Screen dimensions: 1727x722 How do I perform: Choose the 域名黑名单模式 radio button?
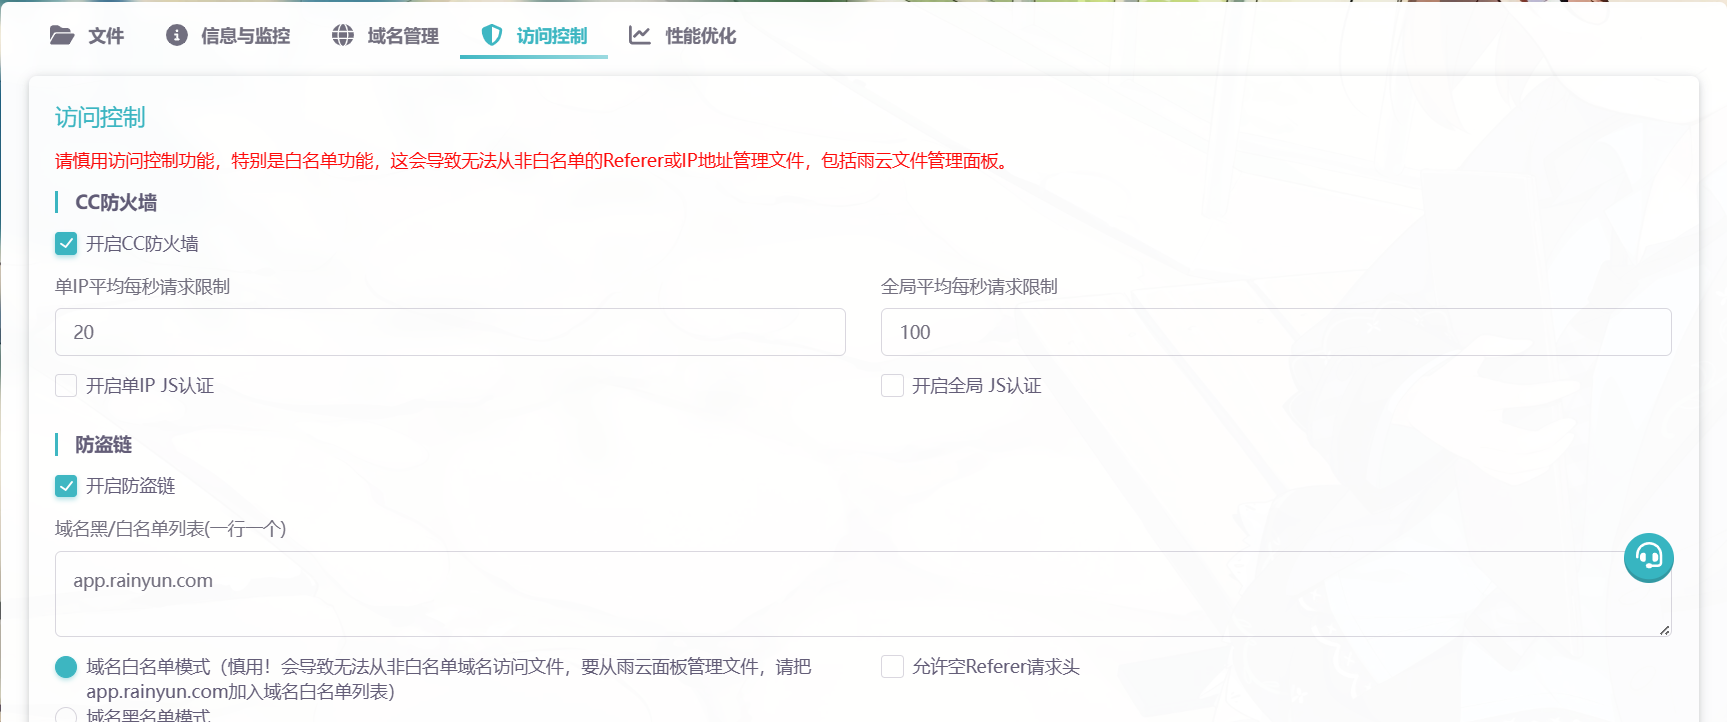tap(66, 715)
